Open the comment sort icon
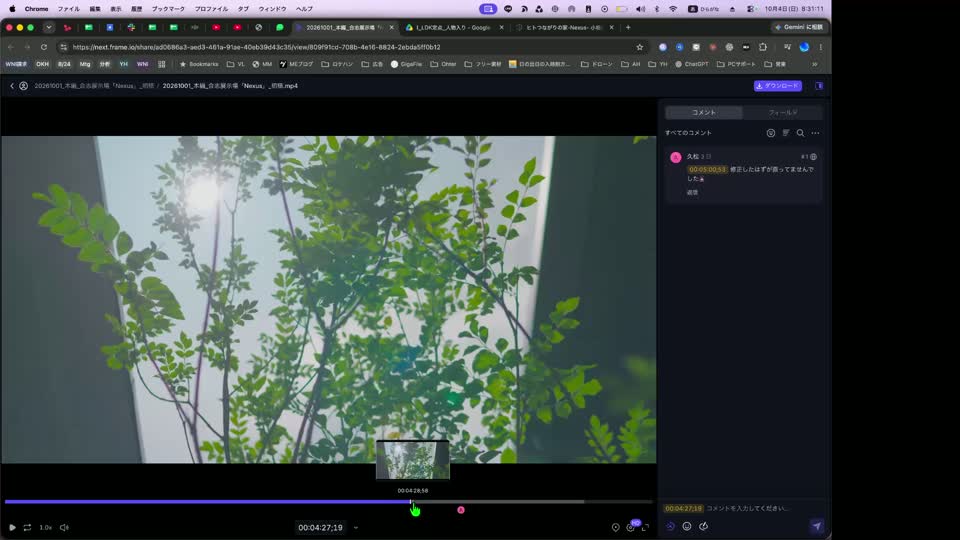Viewport: 960px width, 540px height. [786, 133]
